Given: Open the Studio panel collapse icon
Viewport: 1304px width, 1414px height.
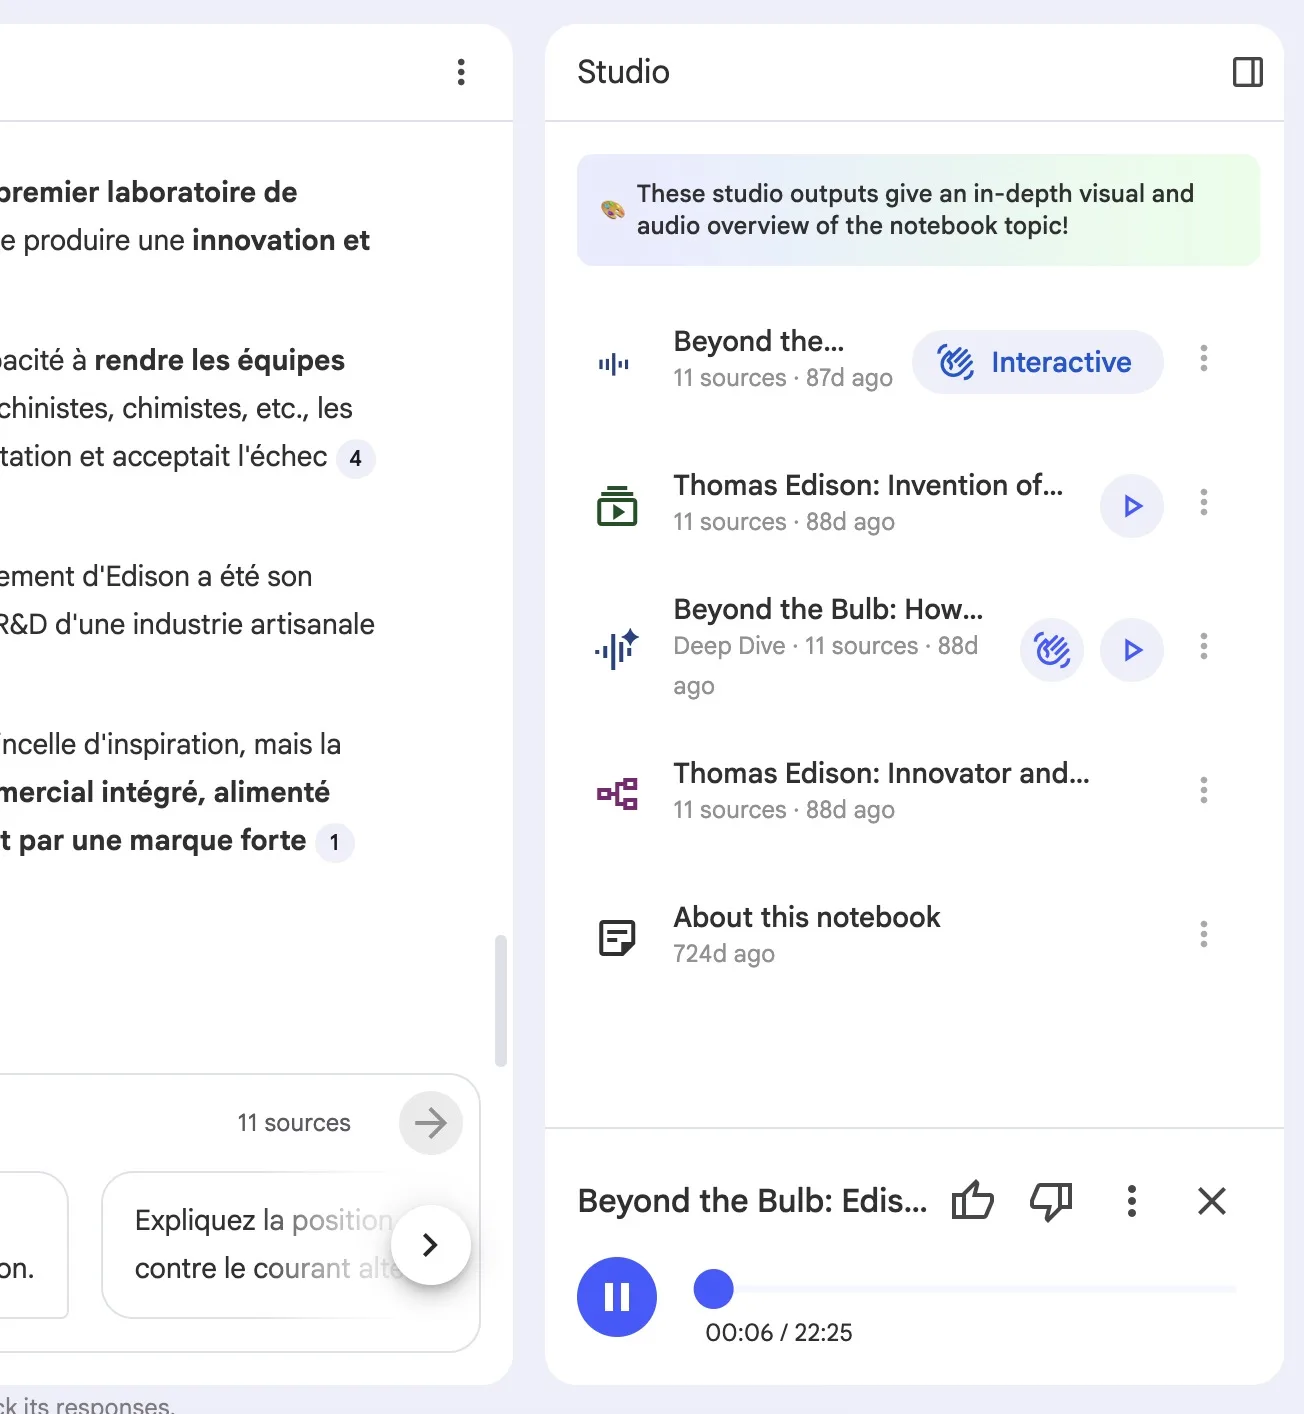Looking at the screenshot, I should pyautogui.click(x=1247, y=71).
